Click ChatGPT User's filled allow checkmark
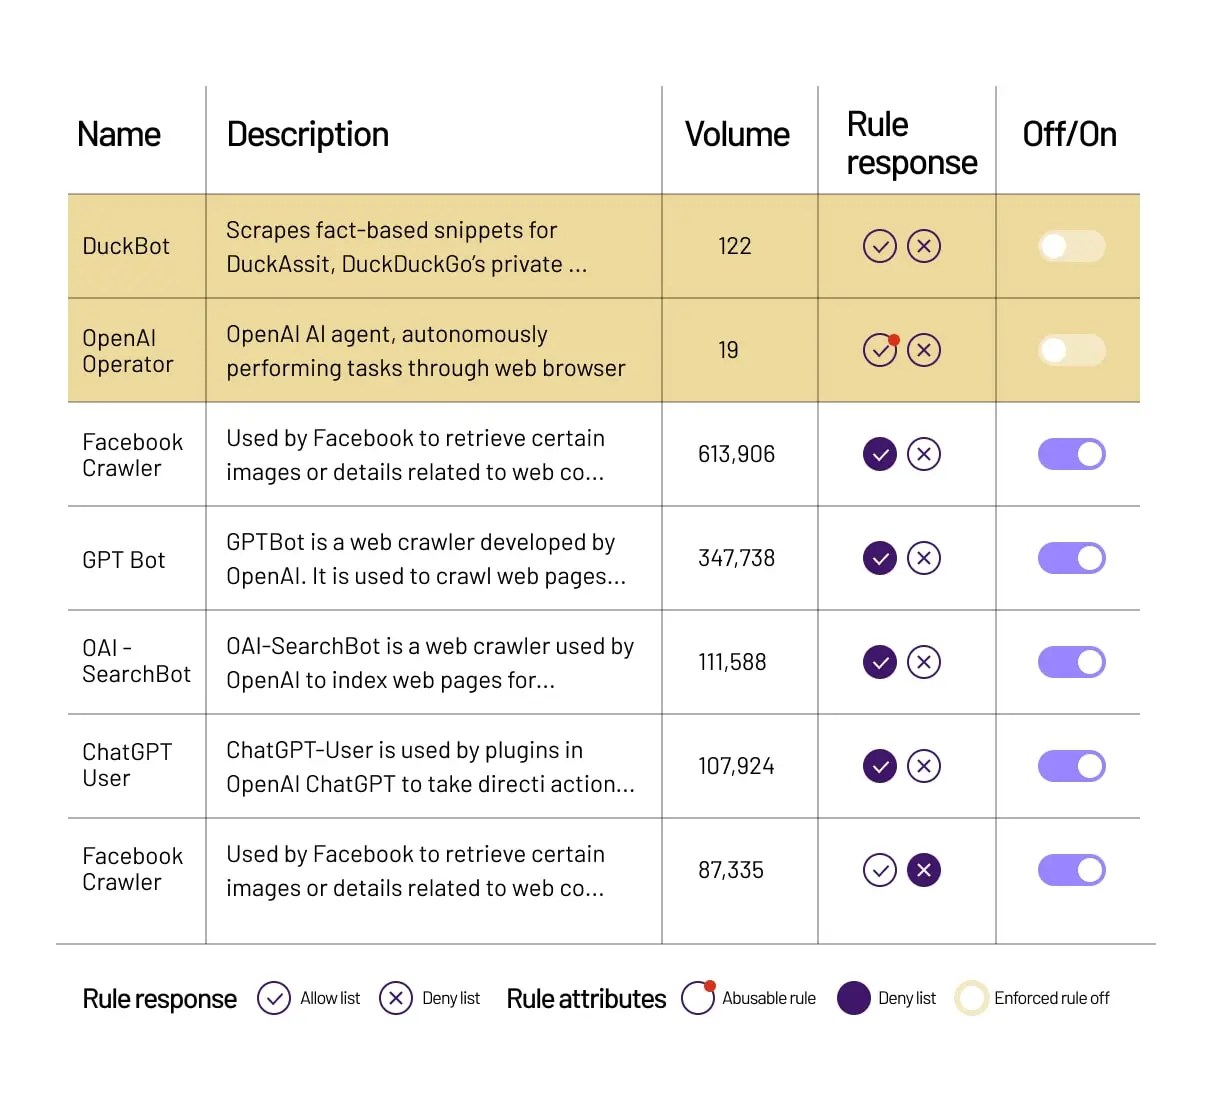 (x=880, y=766)
